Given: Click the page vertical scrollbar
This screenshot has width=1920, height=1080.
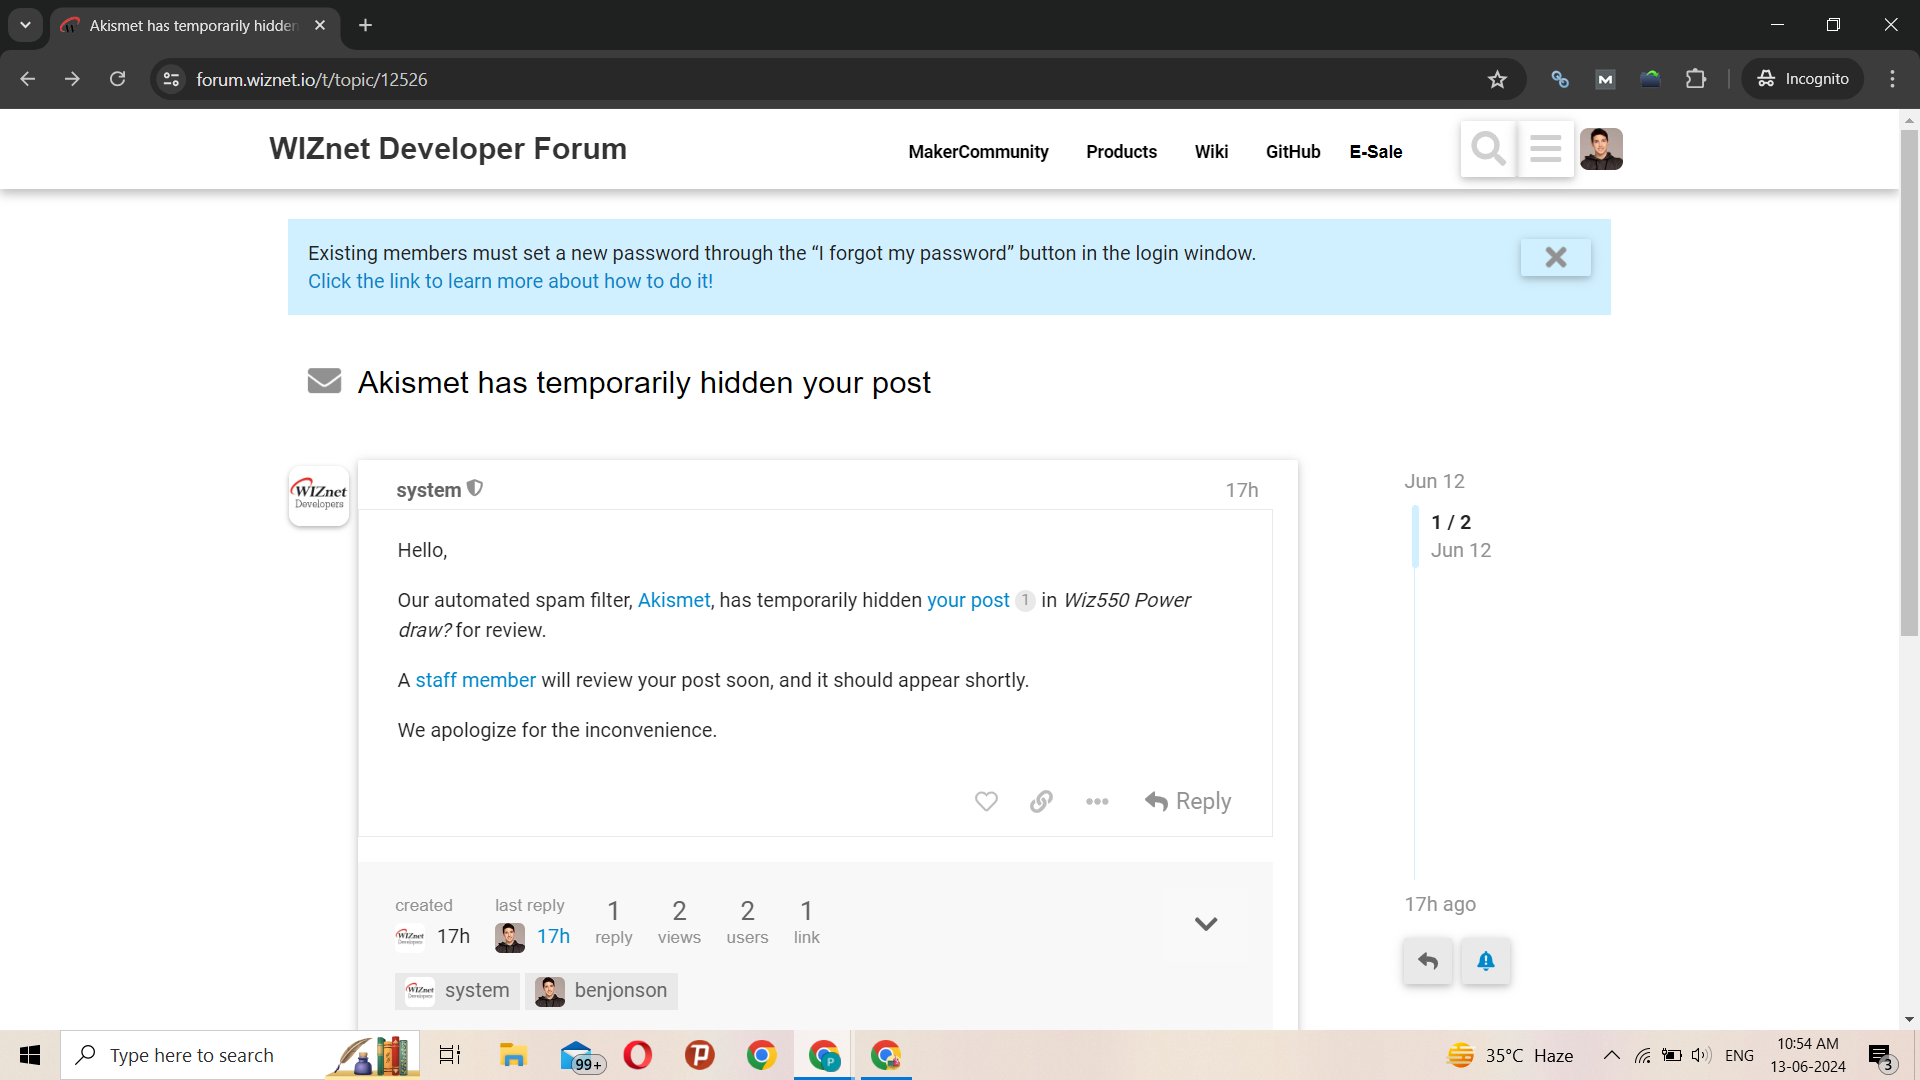Looking at the screenshot, I should coord(1909,382).
